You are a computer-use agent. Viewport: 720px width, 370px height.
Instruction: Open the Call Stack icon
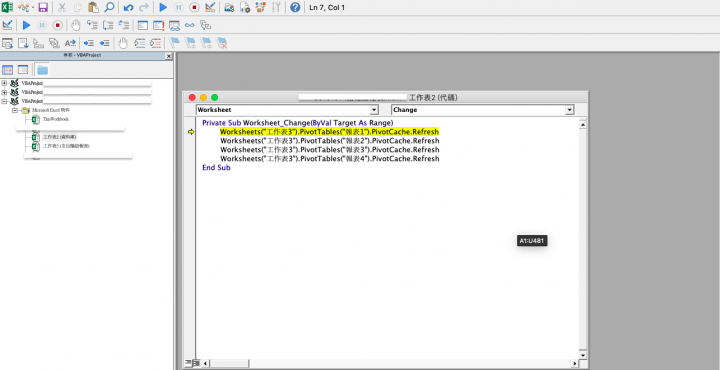205,25
